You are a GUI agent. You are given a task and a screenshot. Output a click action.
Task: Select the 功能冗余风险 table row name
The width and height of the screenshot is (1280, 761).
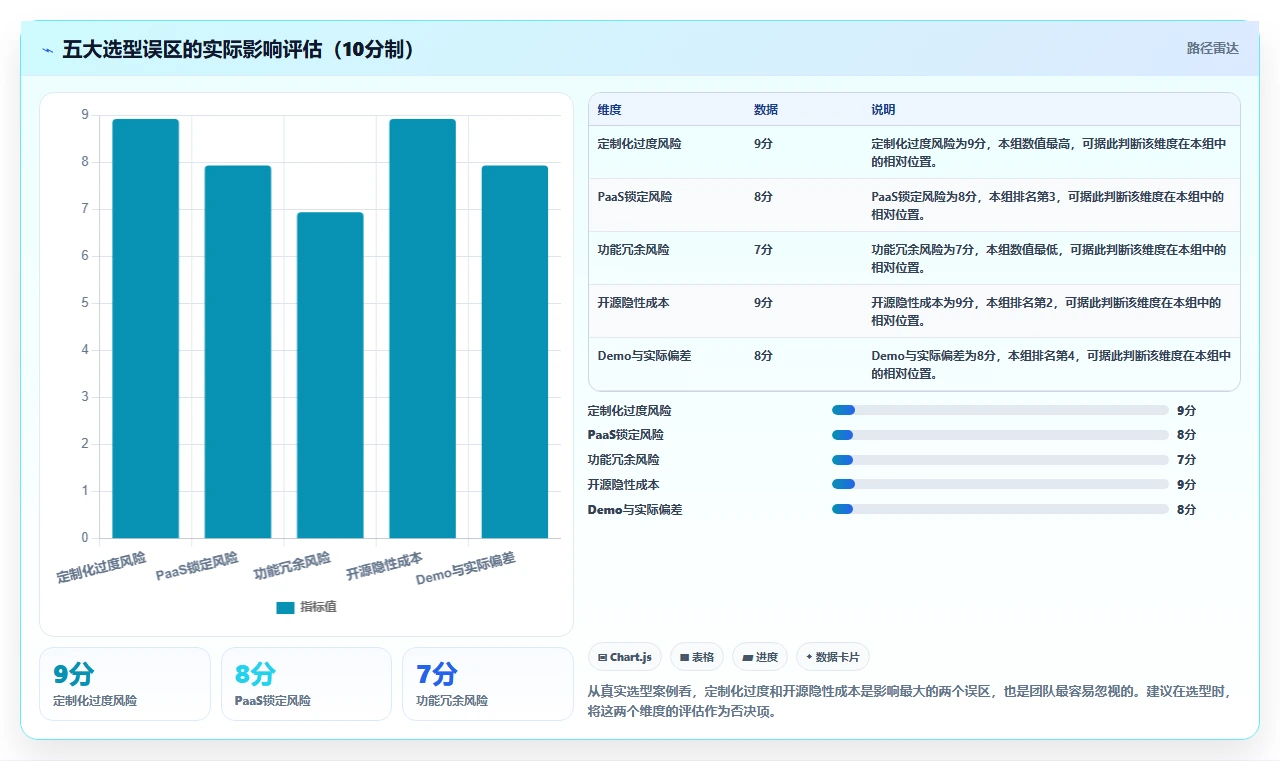[633, 250]
